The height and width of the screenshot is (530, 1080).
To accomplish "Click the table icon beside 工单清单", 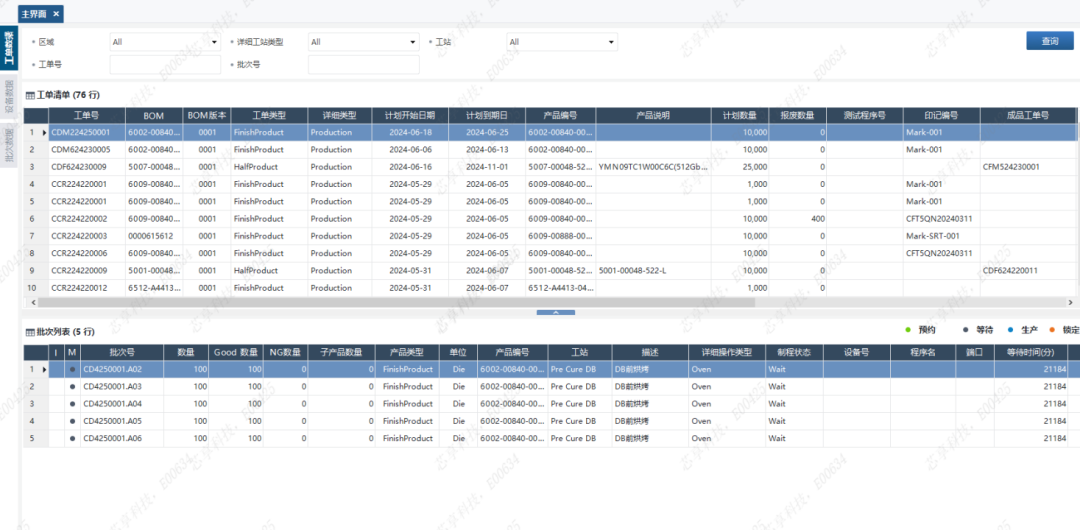I will point(30,95).
